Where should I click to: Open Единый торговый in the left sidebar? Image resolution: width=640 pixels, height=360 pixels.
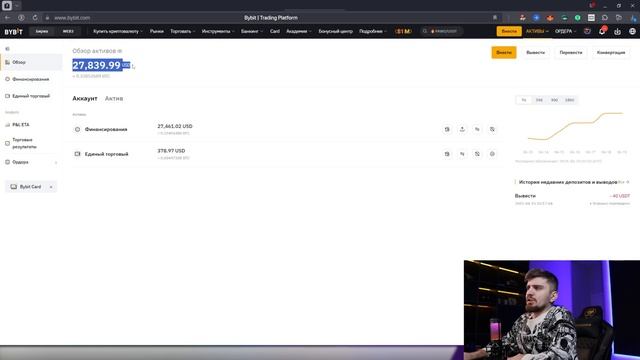(31, 96)
